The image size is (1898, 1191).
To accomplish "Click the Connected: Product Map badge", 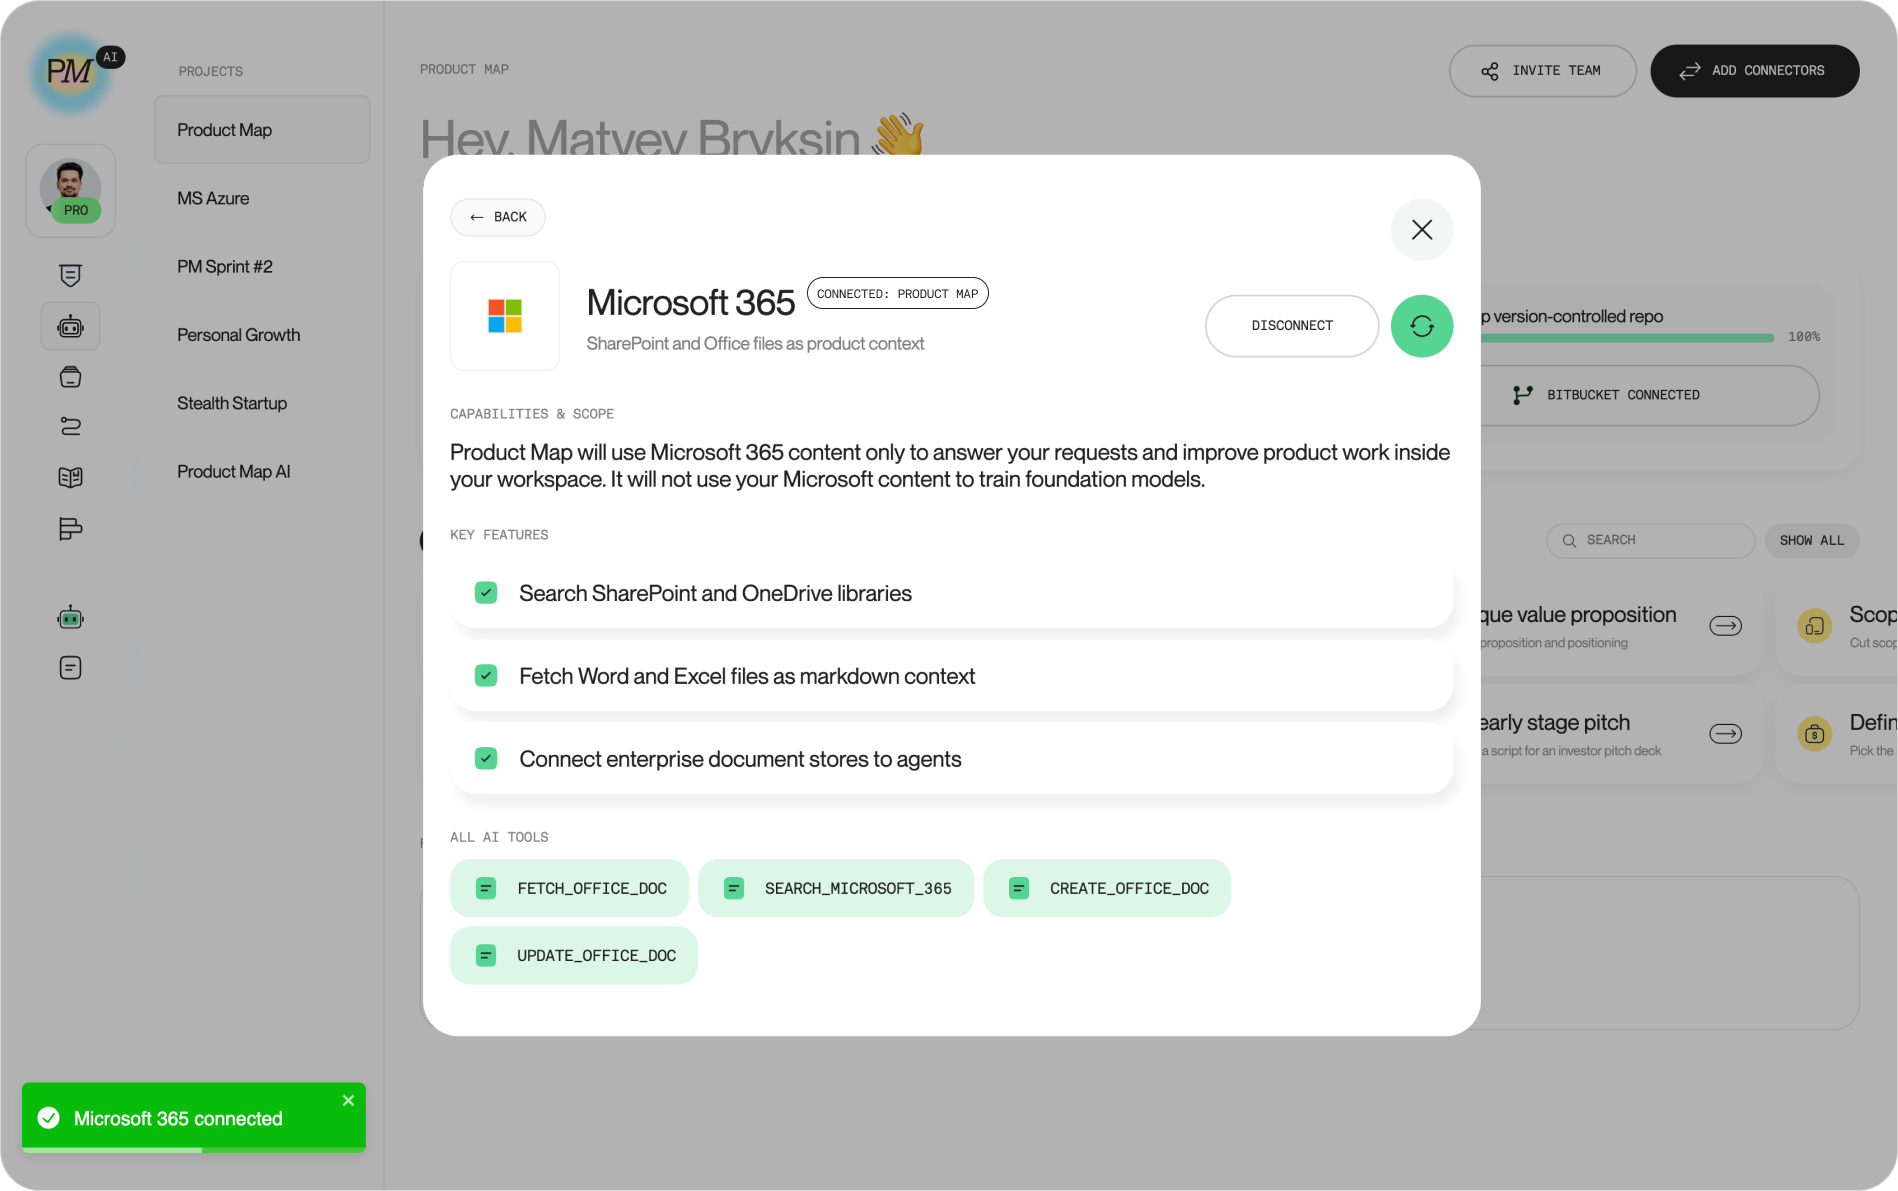I will [897, 294].
